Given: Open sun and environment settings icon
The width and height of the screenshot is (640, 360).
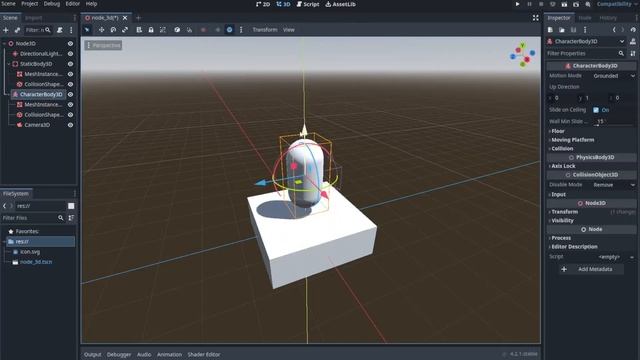Looking at the screenshot, I should click(x=241, y=30).
